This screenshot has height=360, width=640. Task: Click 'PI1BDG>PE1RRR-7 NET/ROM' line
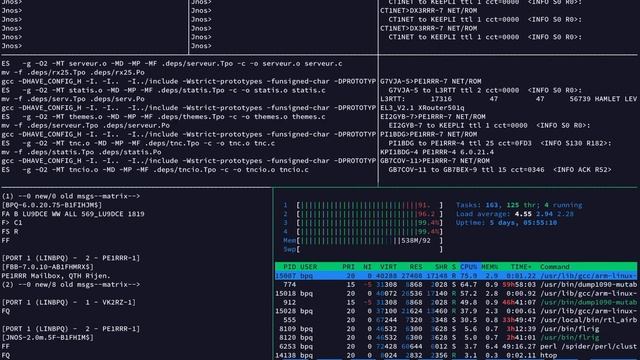coord(429,134)
